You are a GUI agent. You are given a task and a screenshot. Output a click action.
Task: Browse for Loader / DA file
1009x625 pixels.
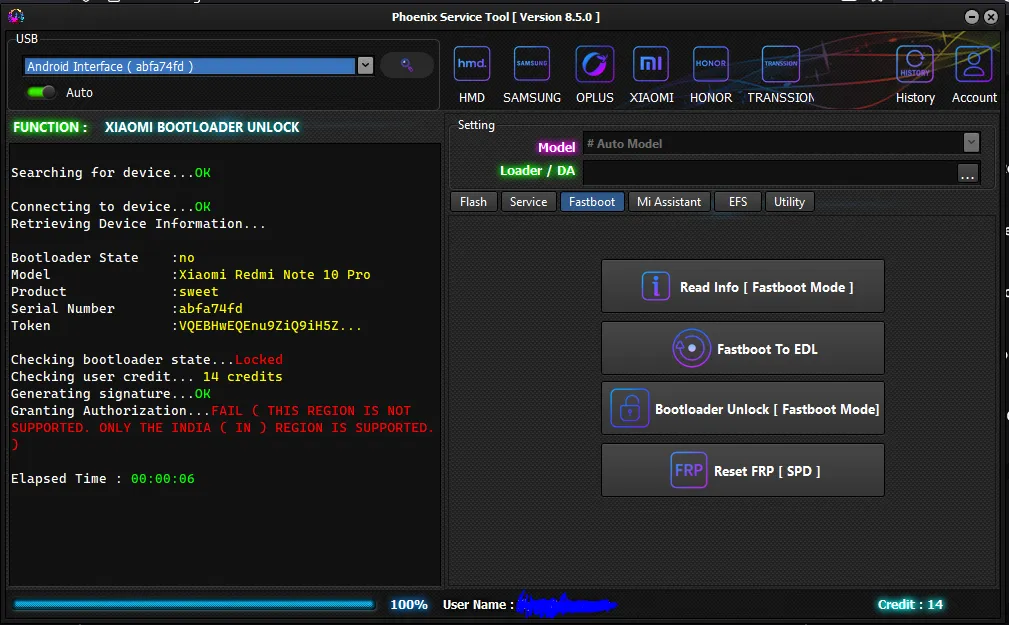tap(967, 173)
